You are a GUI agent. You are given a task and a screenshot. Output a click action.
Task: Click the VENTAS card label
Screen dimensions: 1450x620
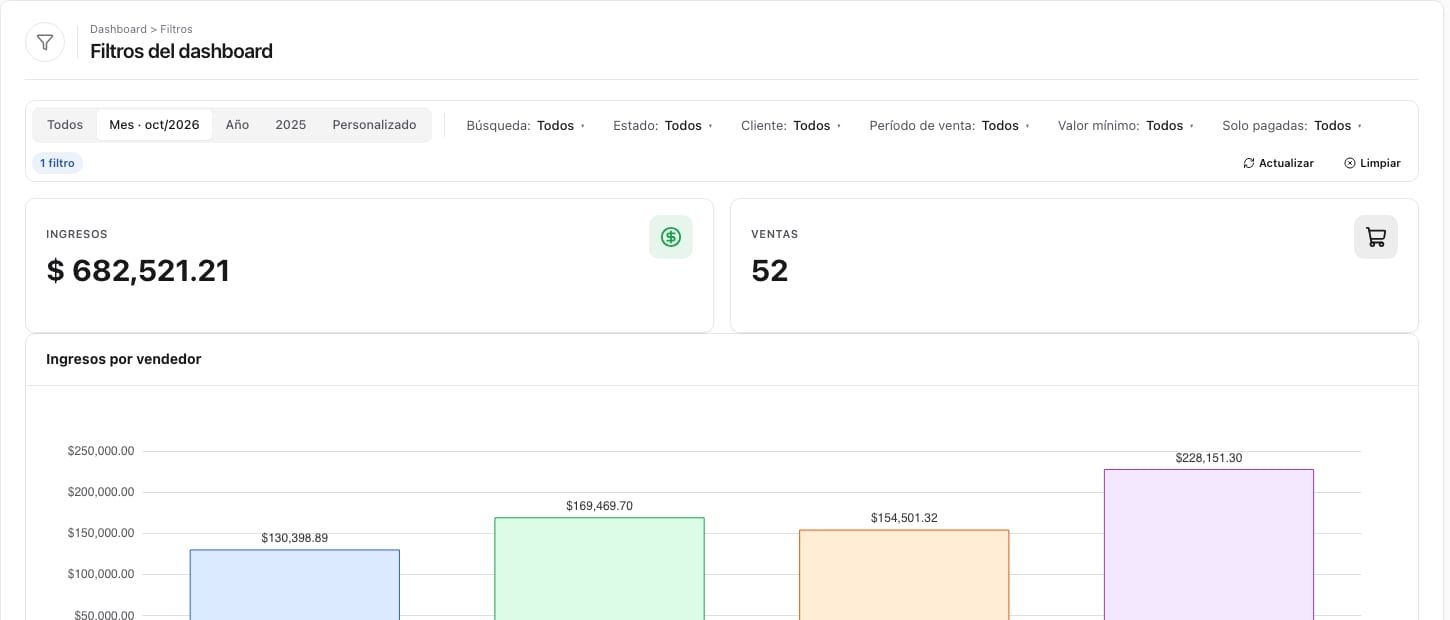point(775,234)
